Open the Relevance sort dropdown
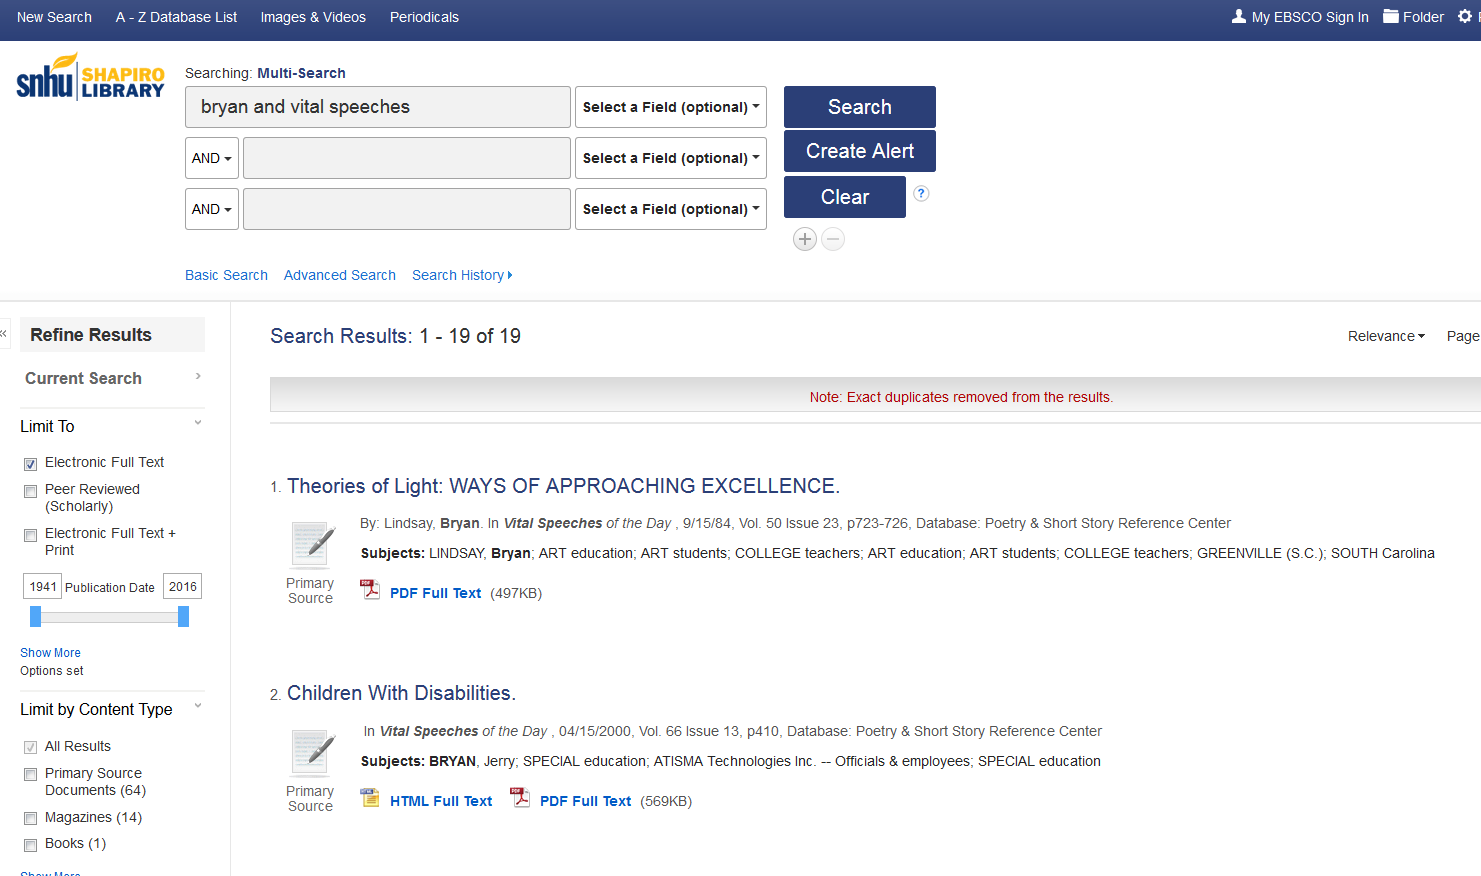Screen dimensions: 1481x876 1386,336
